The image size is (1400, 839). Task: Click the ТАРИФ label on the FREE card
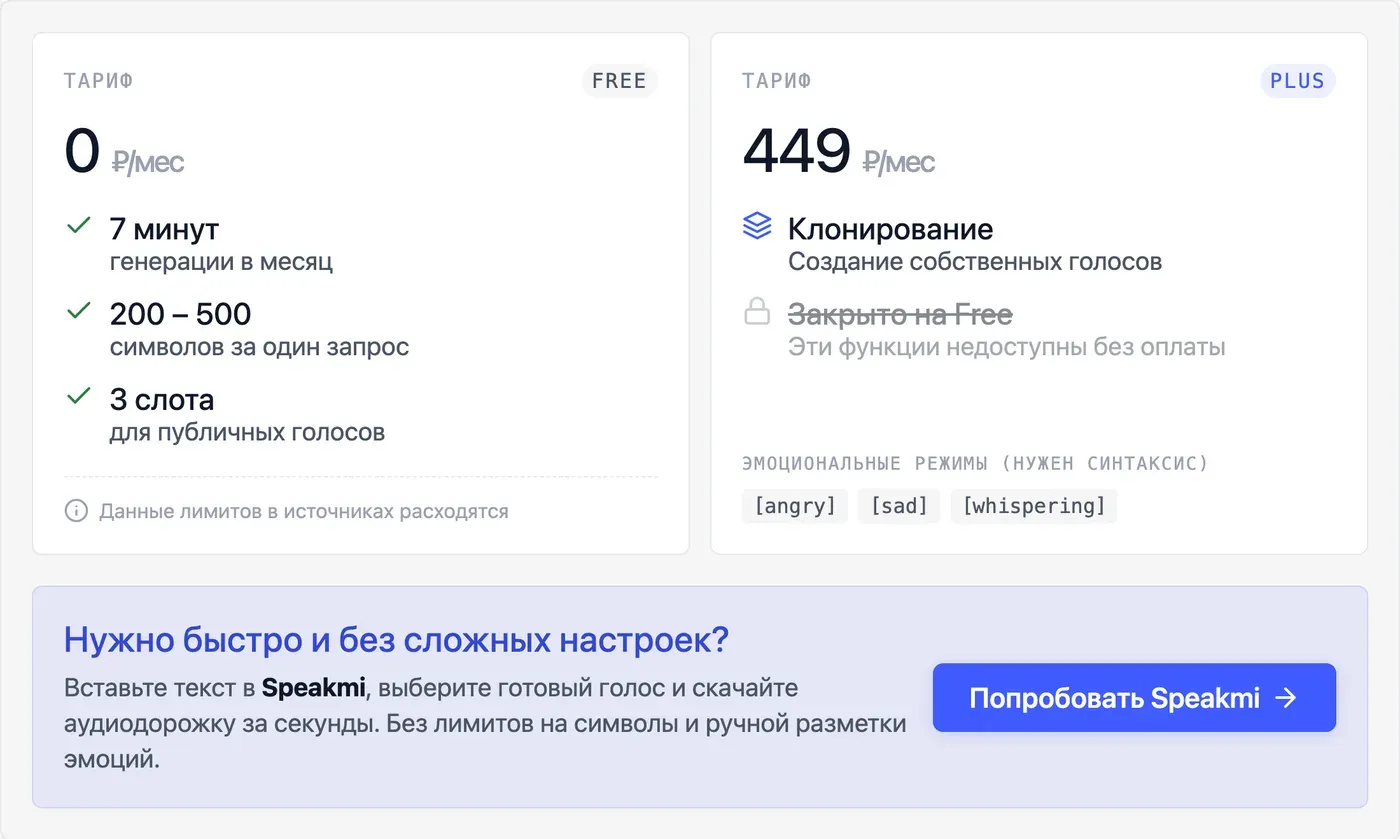click(x=99, y=81)
